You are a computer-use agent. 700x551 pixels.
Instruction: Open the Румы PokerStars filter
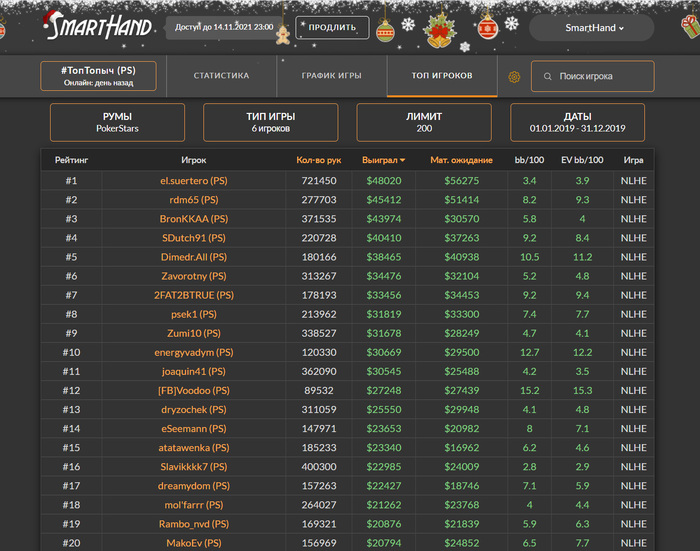point(117,122)
